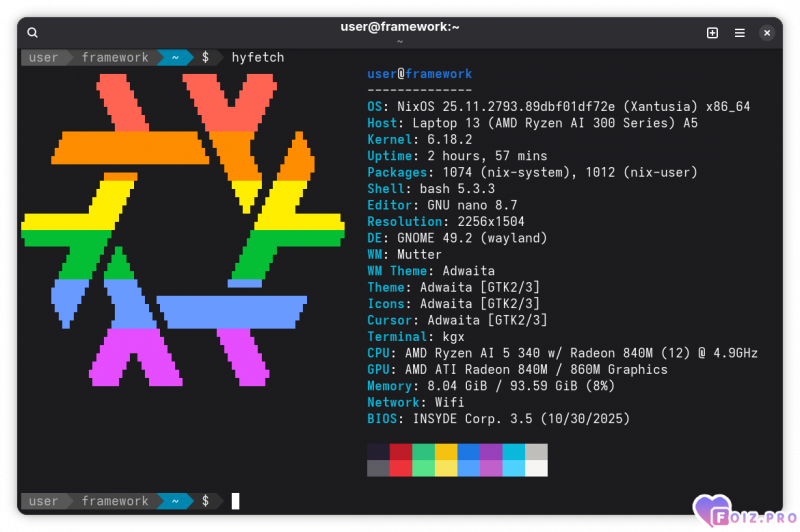The image size is (800, 532).
Task: Click the blue tilde segment of the top prompt
Action: coord(173,58)
